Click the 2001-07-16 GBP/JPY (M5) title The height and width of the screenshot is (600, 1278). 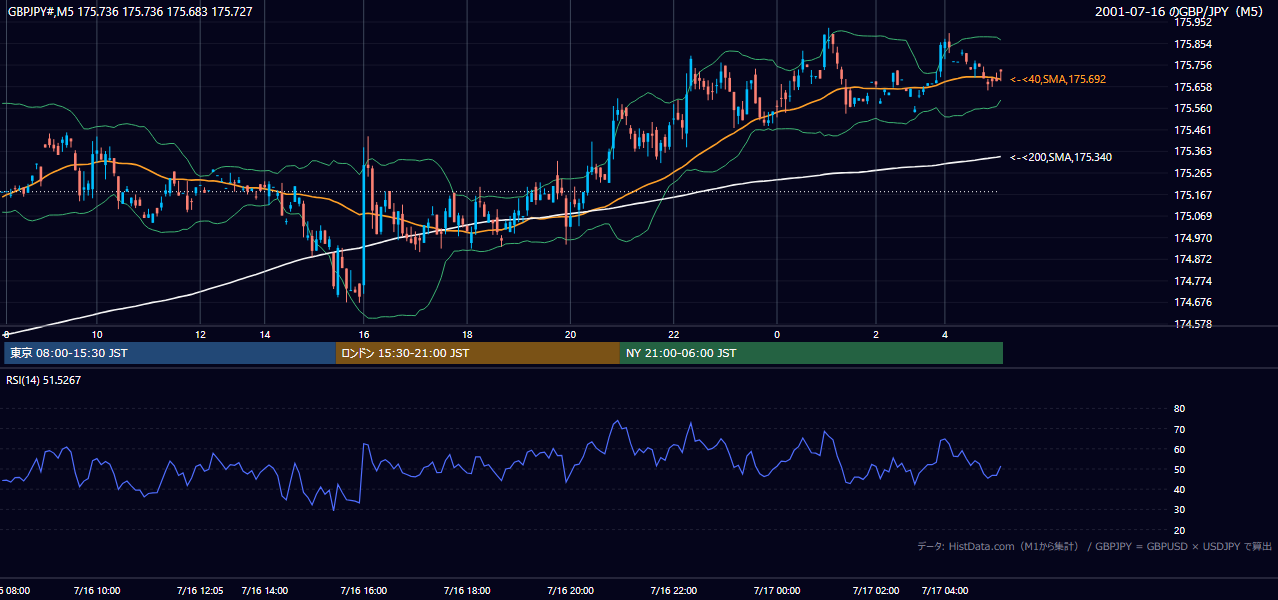pyautogui.click(x=1181, y=11)
